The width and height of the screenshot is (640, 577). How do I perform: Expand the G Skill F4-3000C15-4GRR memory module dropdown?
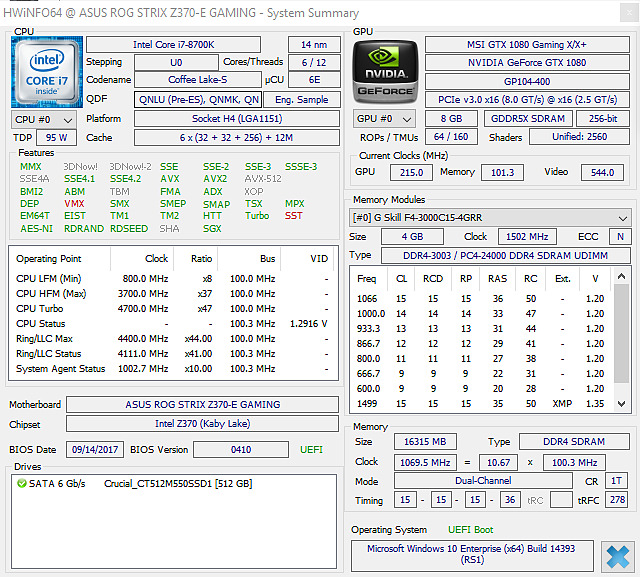(x=490, y=218)
